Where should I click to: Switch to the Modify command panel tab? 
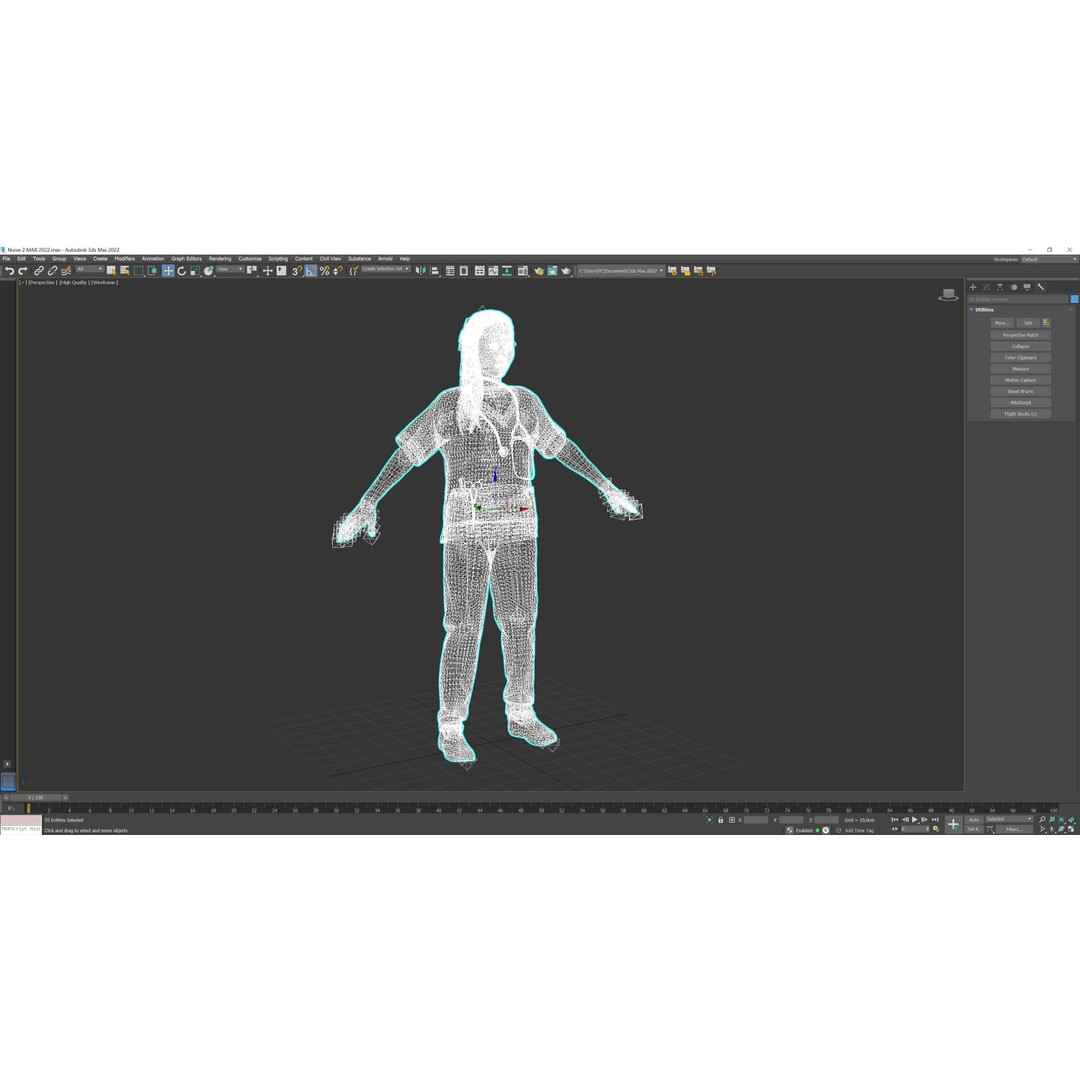point(986,287)
